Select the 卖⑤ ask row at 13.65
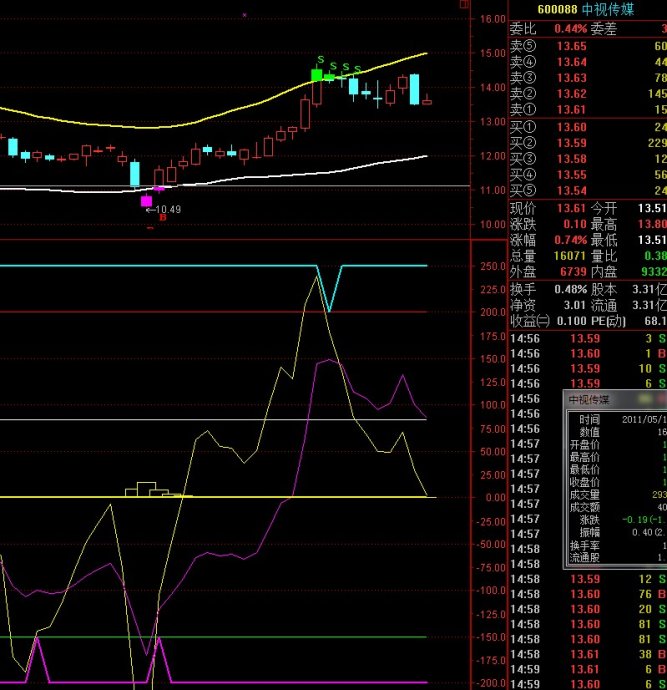667x690 pixels. (x=588, y=46)
